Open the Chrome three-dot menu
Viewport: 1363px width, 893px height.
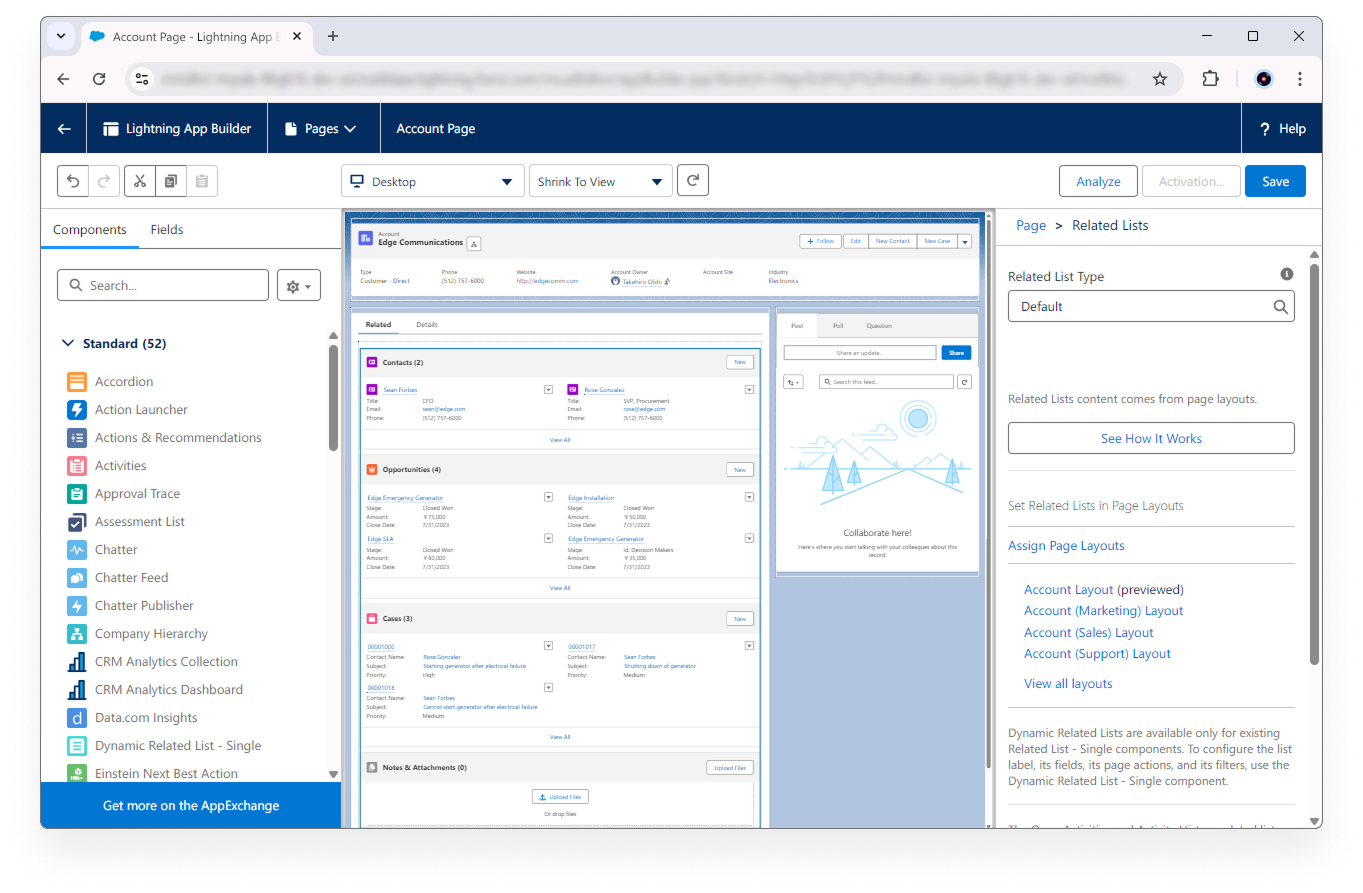pyautogui.click(x=1299, y=79)
